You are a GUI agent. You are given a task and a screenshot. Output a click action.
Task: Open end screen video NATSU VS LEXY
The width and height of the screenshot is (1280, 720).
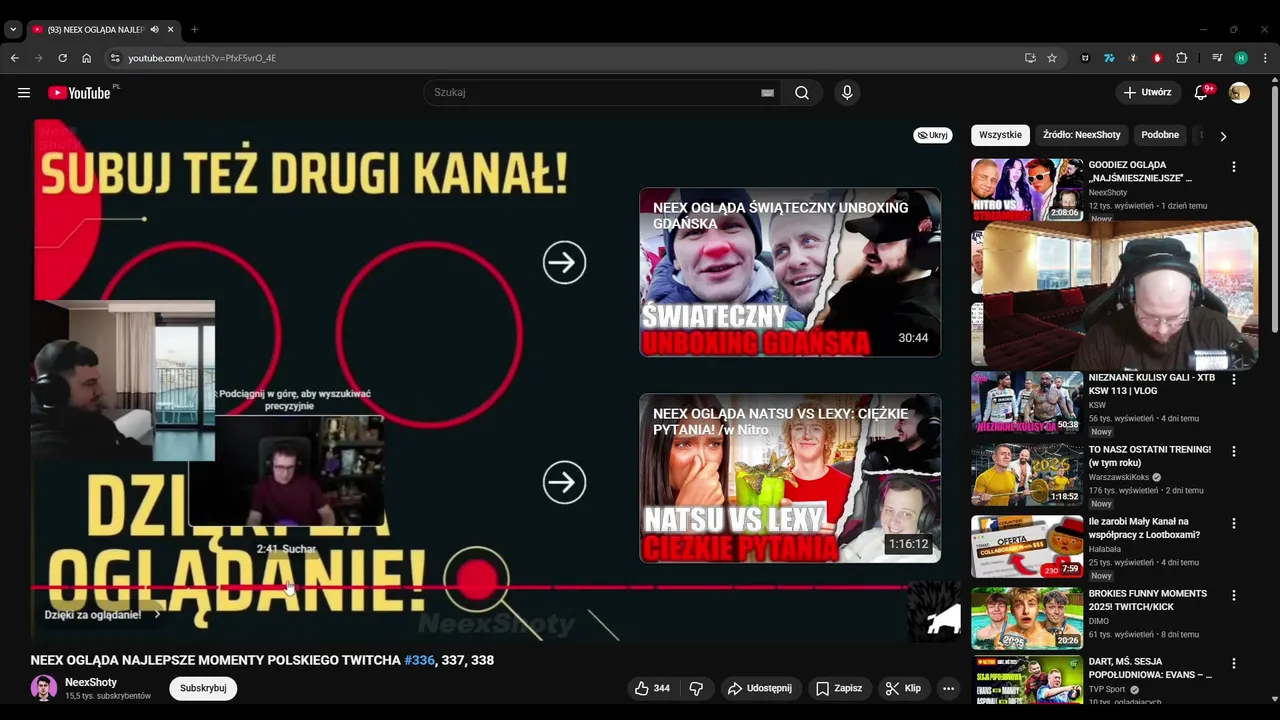point(790,478)
